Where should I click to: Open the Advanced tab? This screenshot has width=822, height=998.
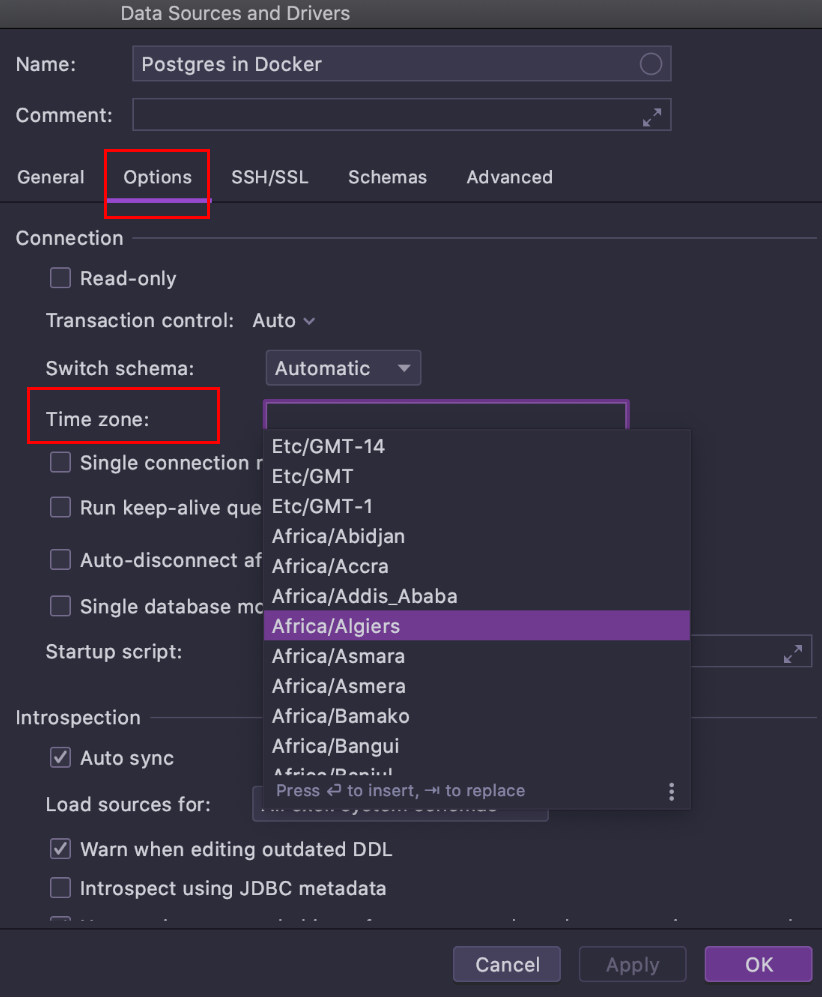(x=509, y=177)
